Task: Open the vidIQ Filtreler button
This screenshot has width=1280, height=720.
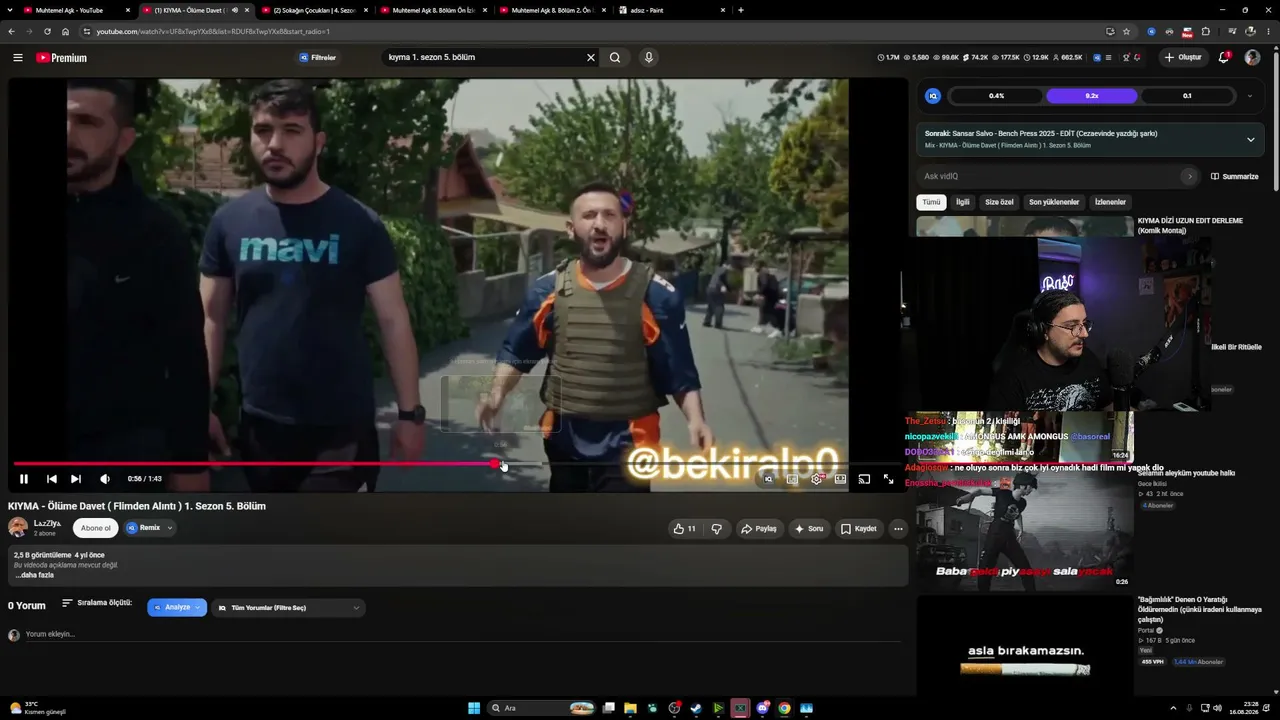Action: 318,58
